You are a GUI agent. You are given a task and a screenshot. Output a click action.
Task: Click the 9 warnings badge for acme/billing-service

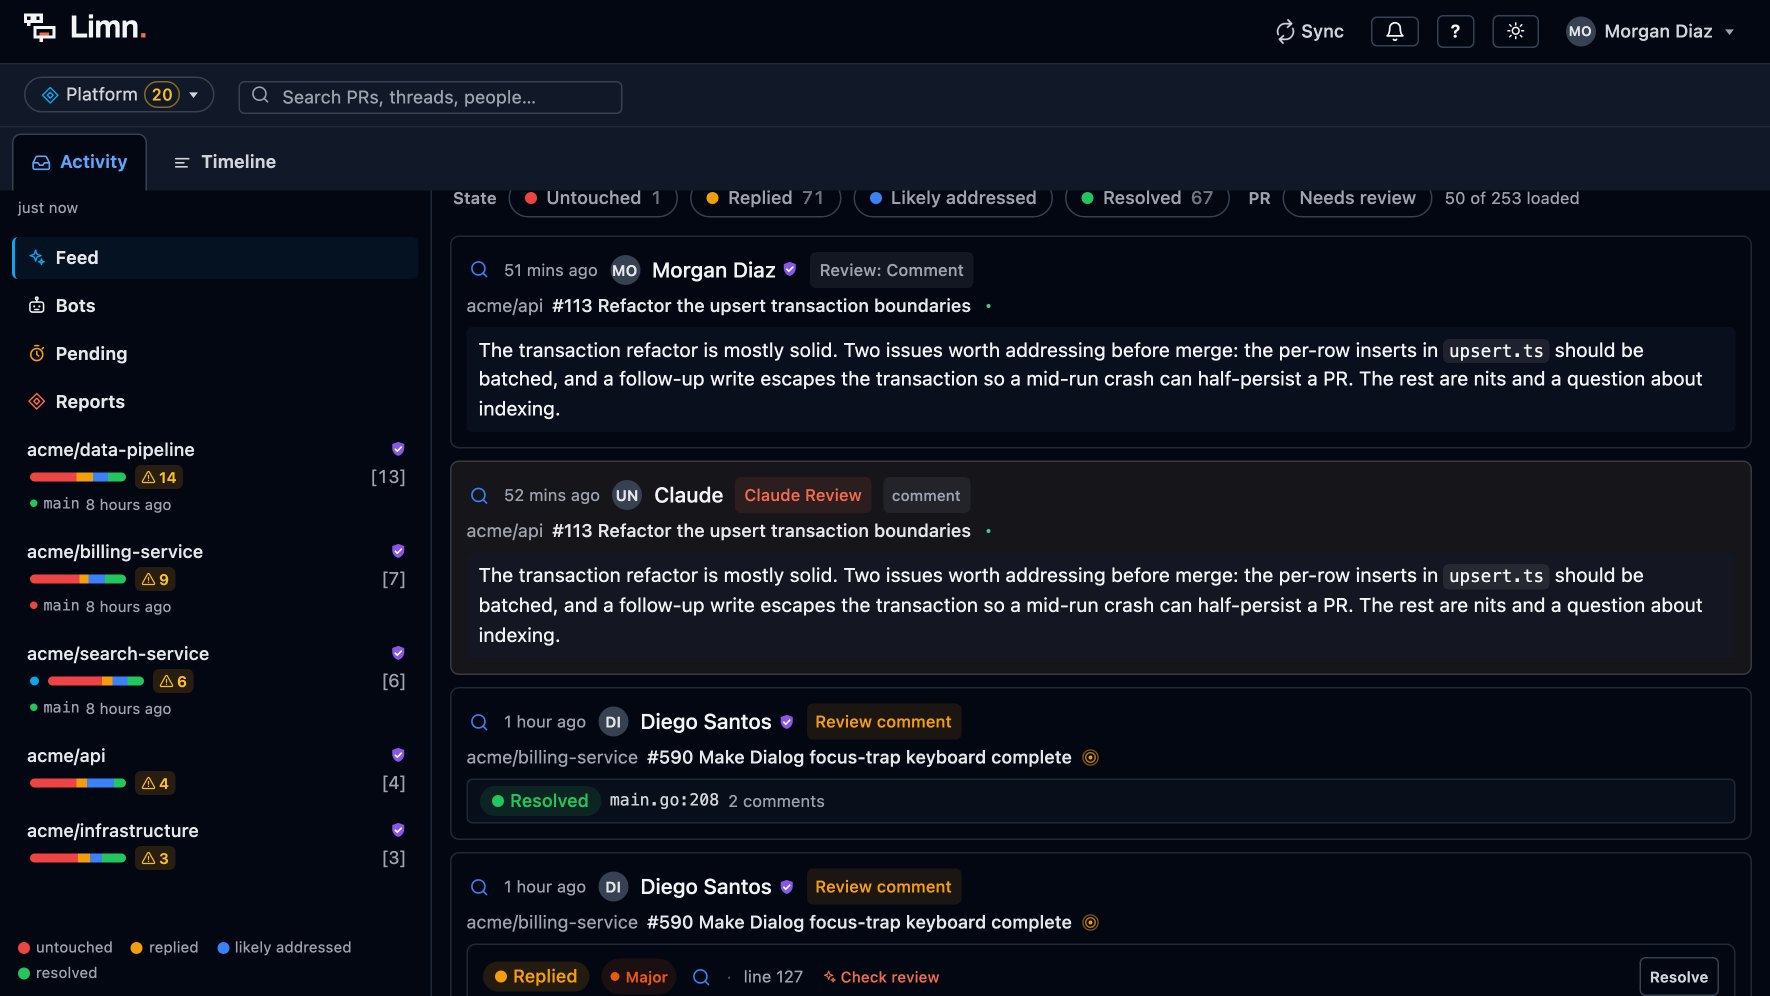click(x=155, y=580)
